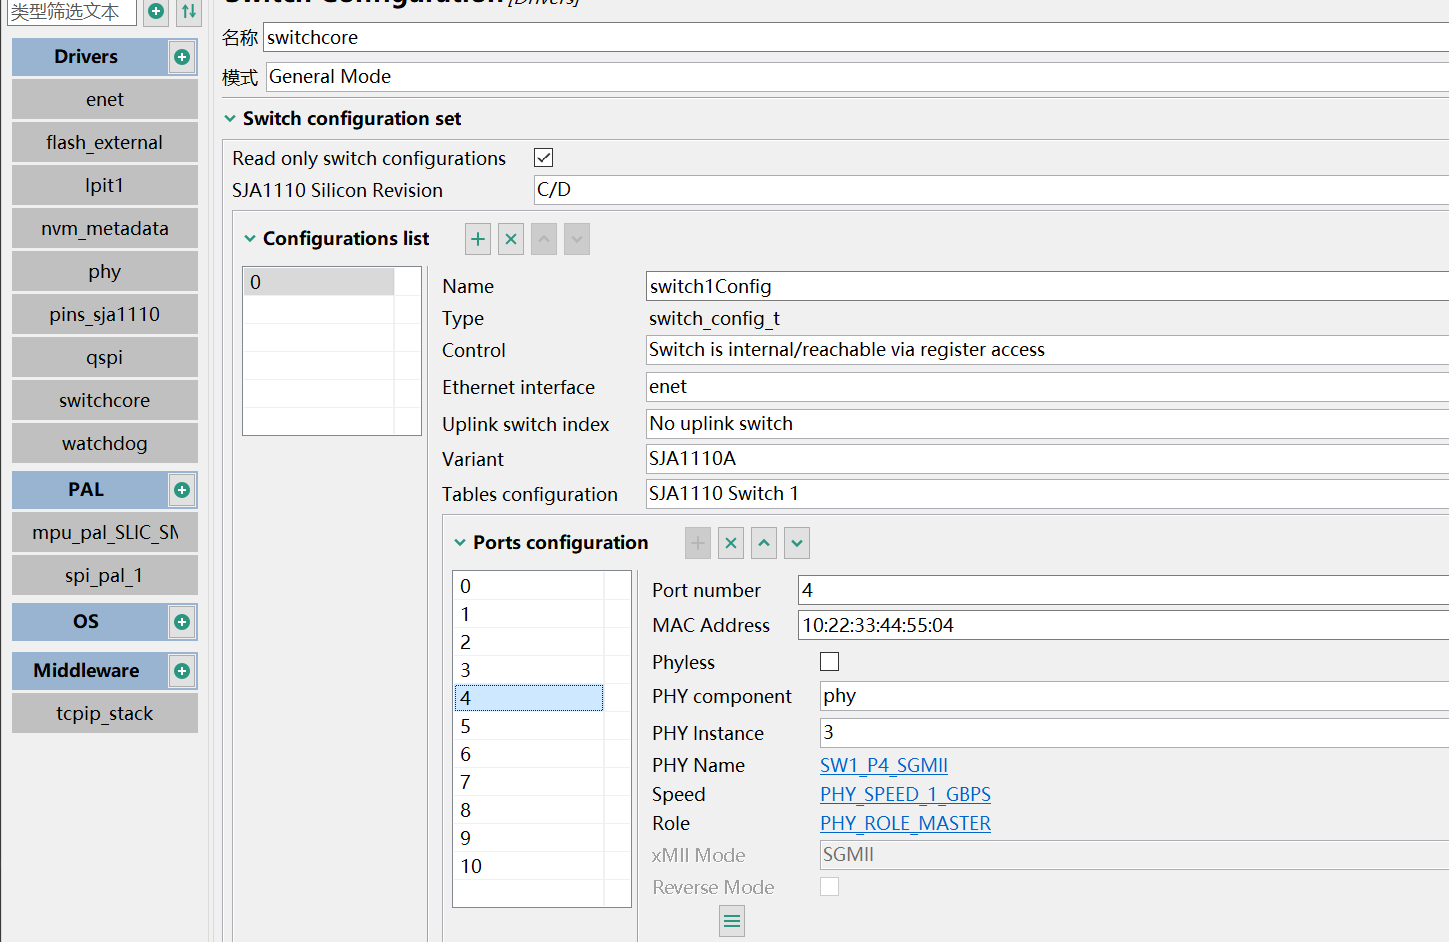The height and width of the screenshot is (942, 1449).
Task: Move port up using the up-arrow icon
Action: point(763,542)
